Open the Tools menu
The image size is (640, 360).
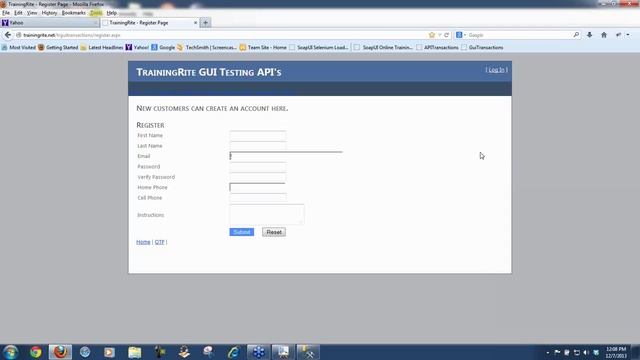pos(96,13)
